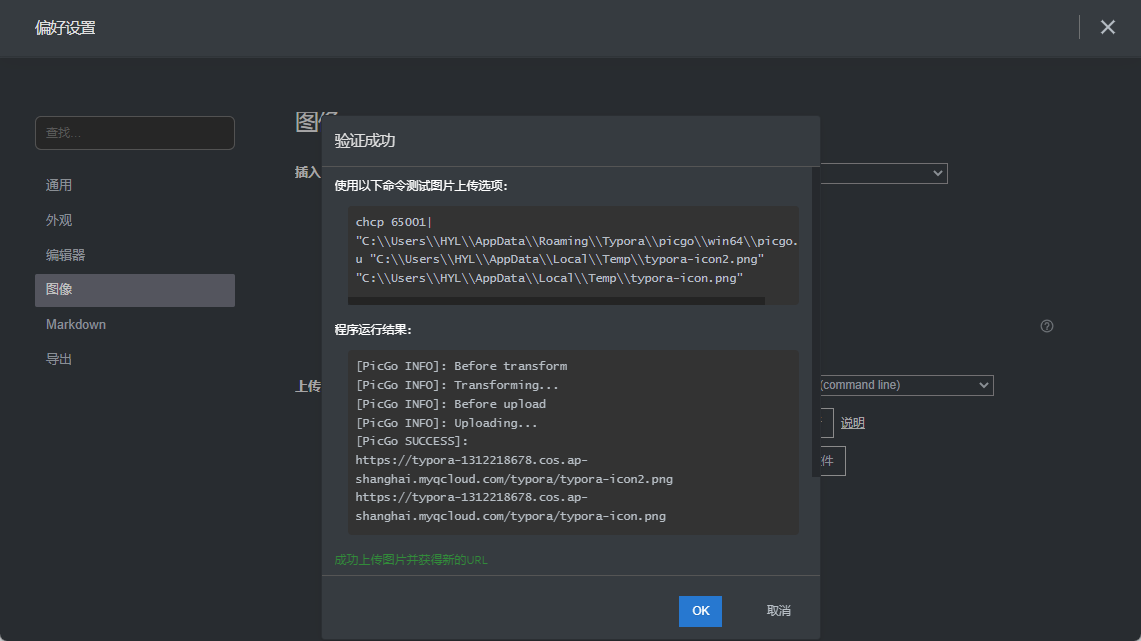Confirm the dialog with OK button
The image size is (1141, 641).
pyautogui.click(x=700, y=611)
